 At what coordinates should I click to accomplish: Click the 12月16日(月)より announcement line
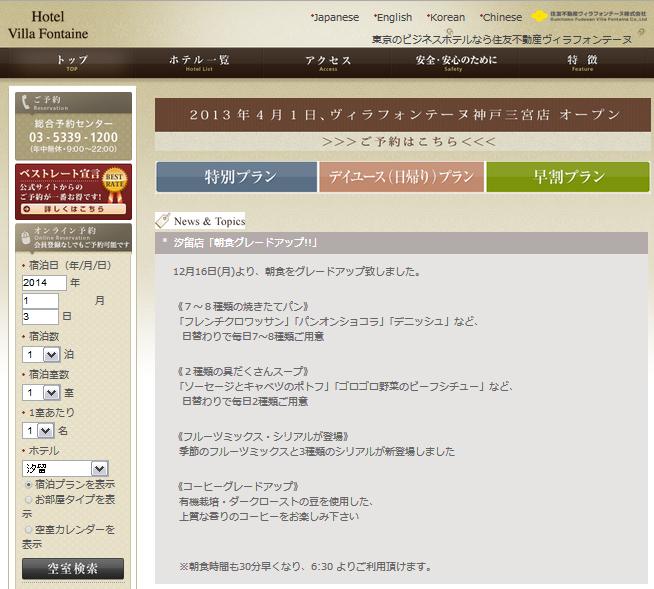(297, 272)
